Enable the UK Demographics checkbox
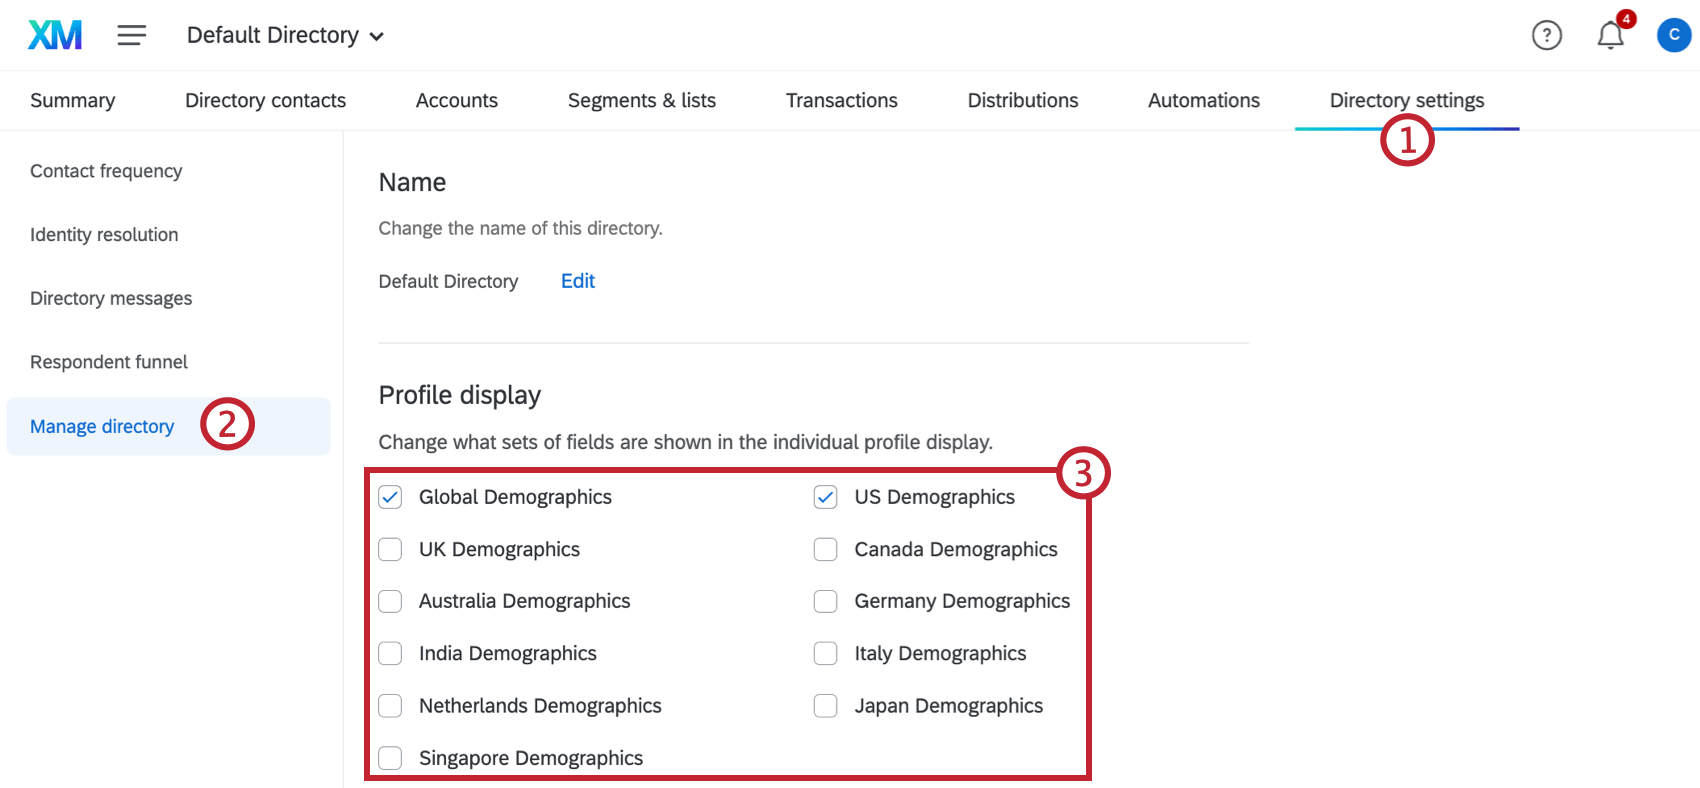The width and height of the screenshot is (1700, 788). pyautogui.click(x=390, y=549)
